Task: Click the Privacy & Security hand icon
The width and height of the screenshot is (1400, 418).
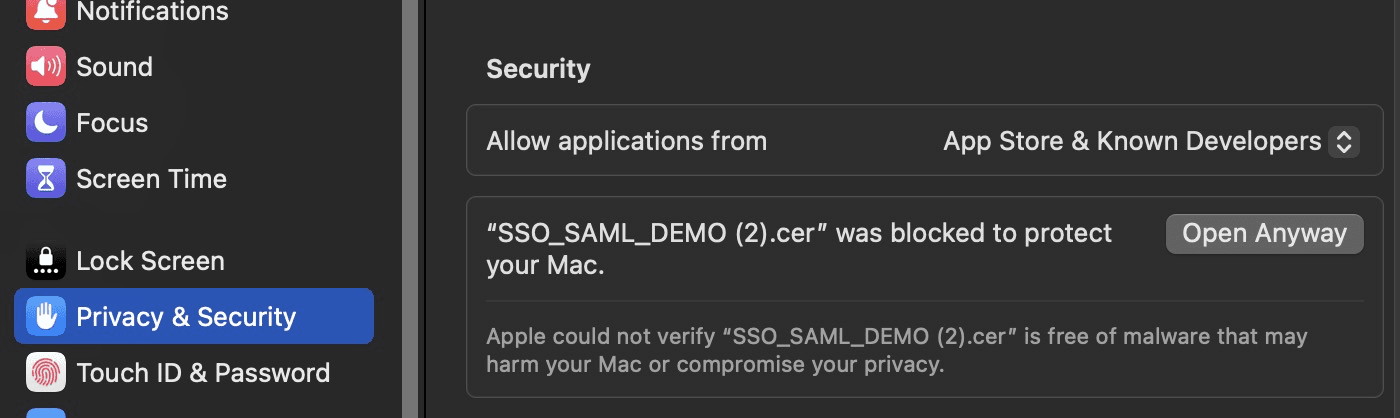Action: pos(45,317)
